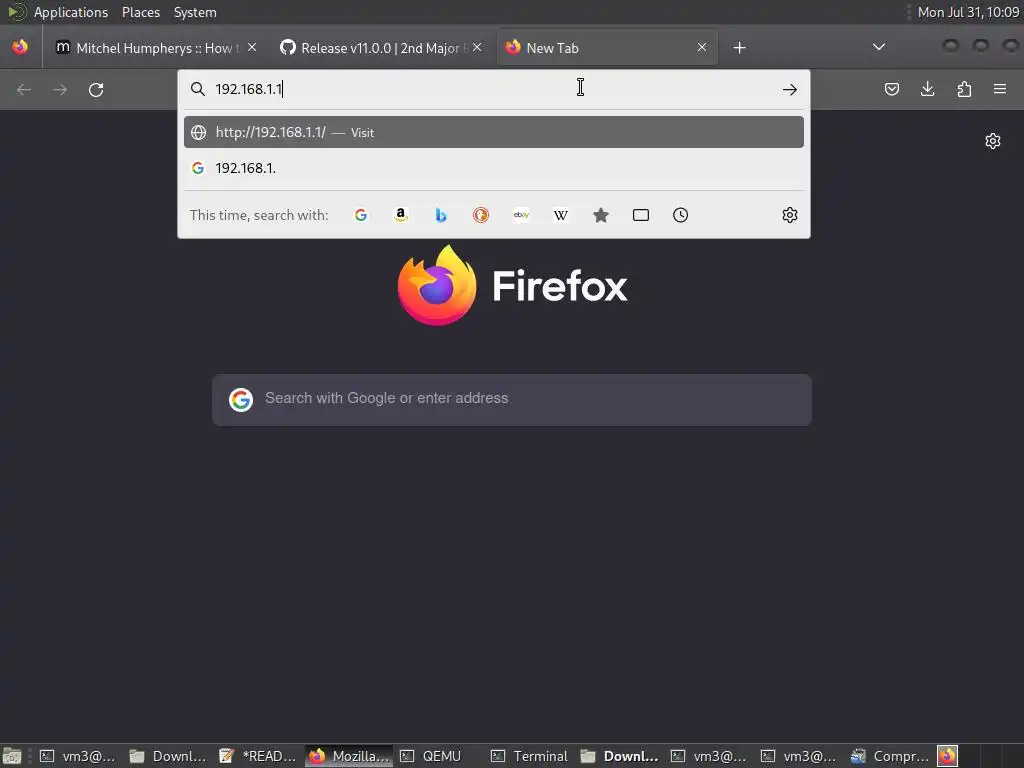Switch to Terminal window in taskbar

[529, 756]
